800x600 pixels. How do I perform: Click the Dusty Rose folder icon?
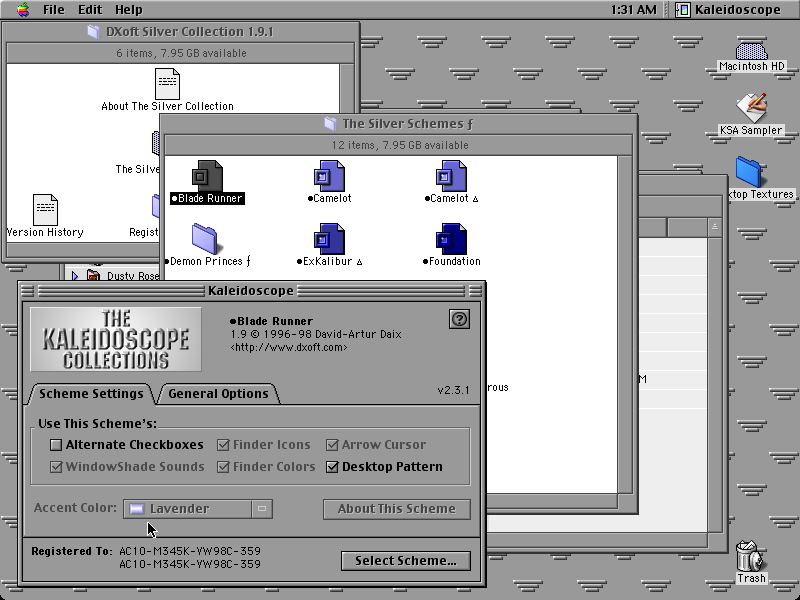93,276
